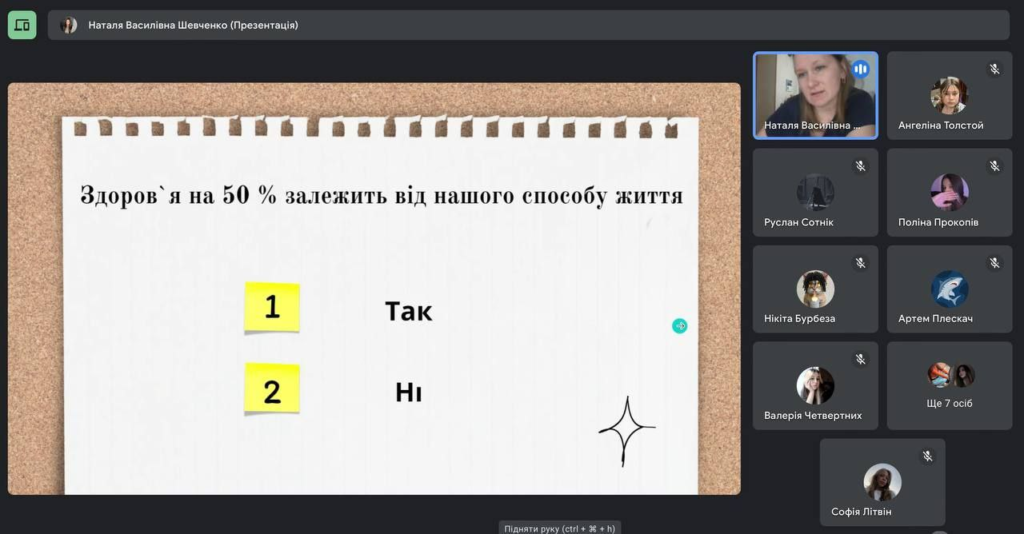Screen dimensions: 1024x534
Task: Click the answer text Так
Action: coord(409,311)
